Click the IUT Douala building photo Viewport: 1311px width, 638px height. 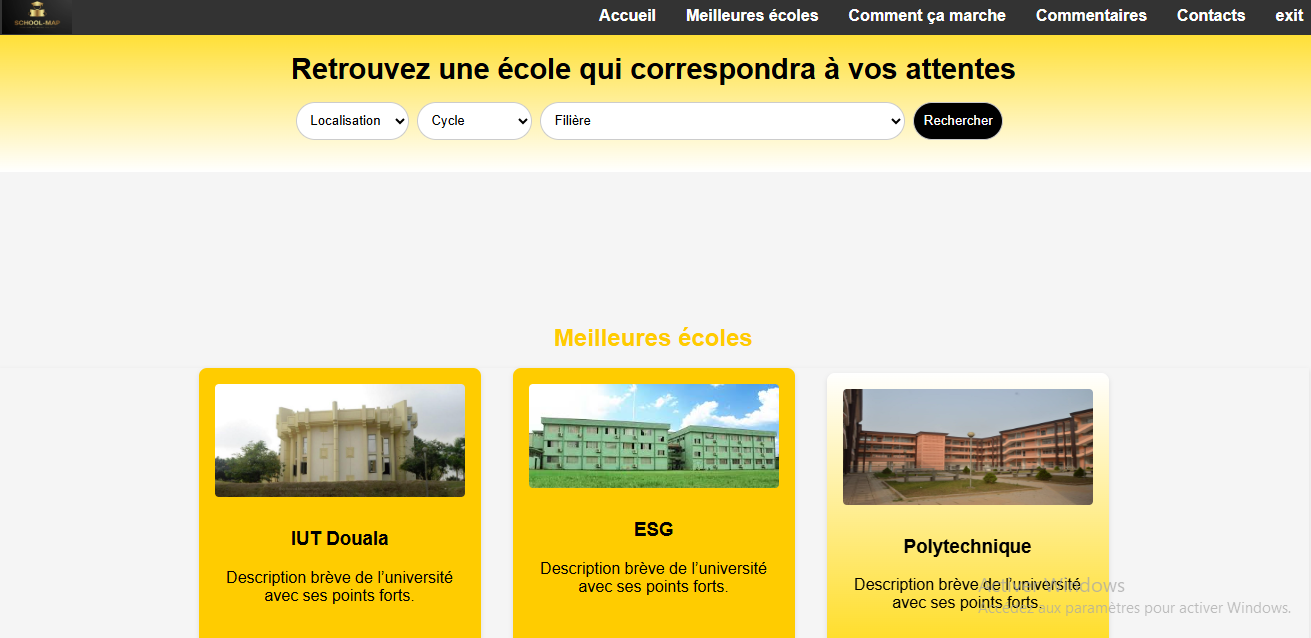[340, 440]
